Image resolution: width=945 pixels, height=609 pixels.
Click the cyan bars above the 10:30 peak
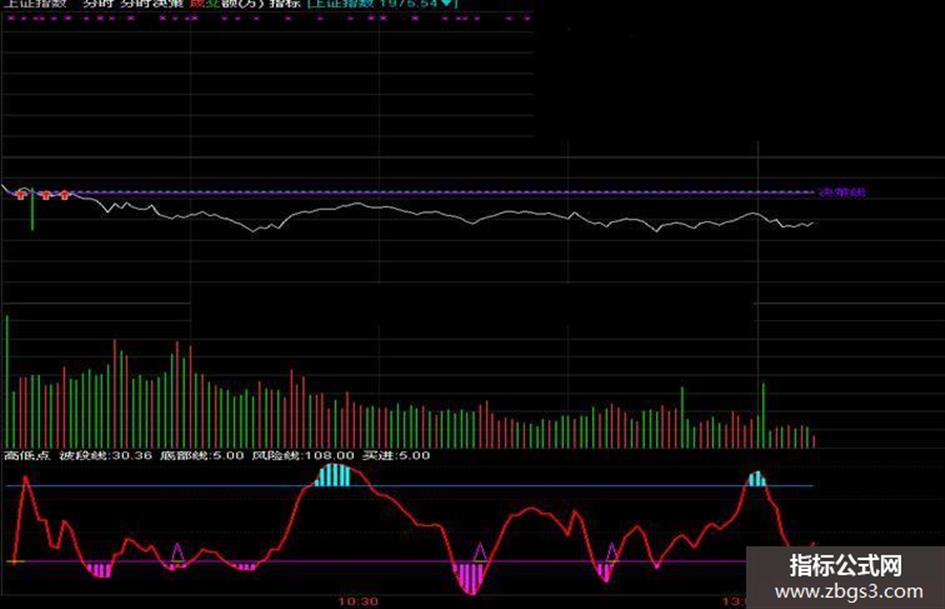(334, 475)
